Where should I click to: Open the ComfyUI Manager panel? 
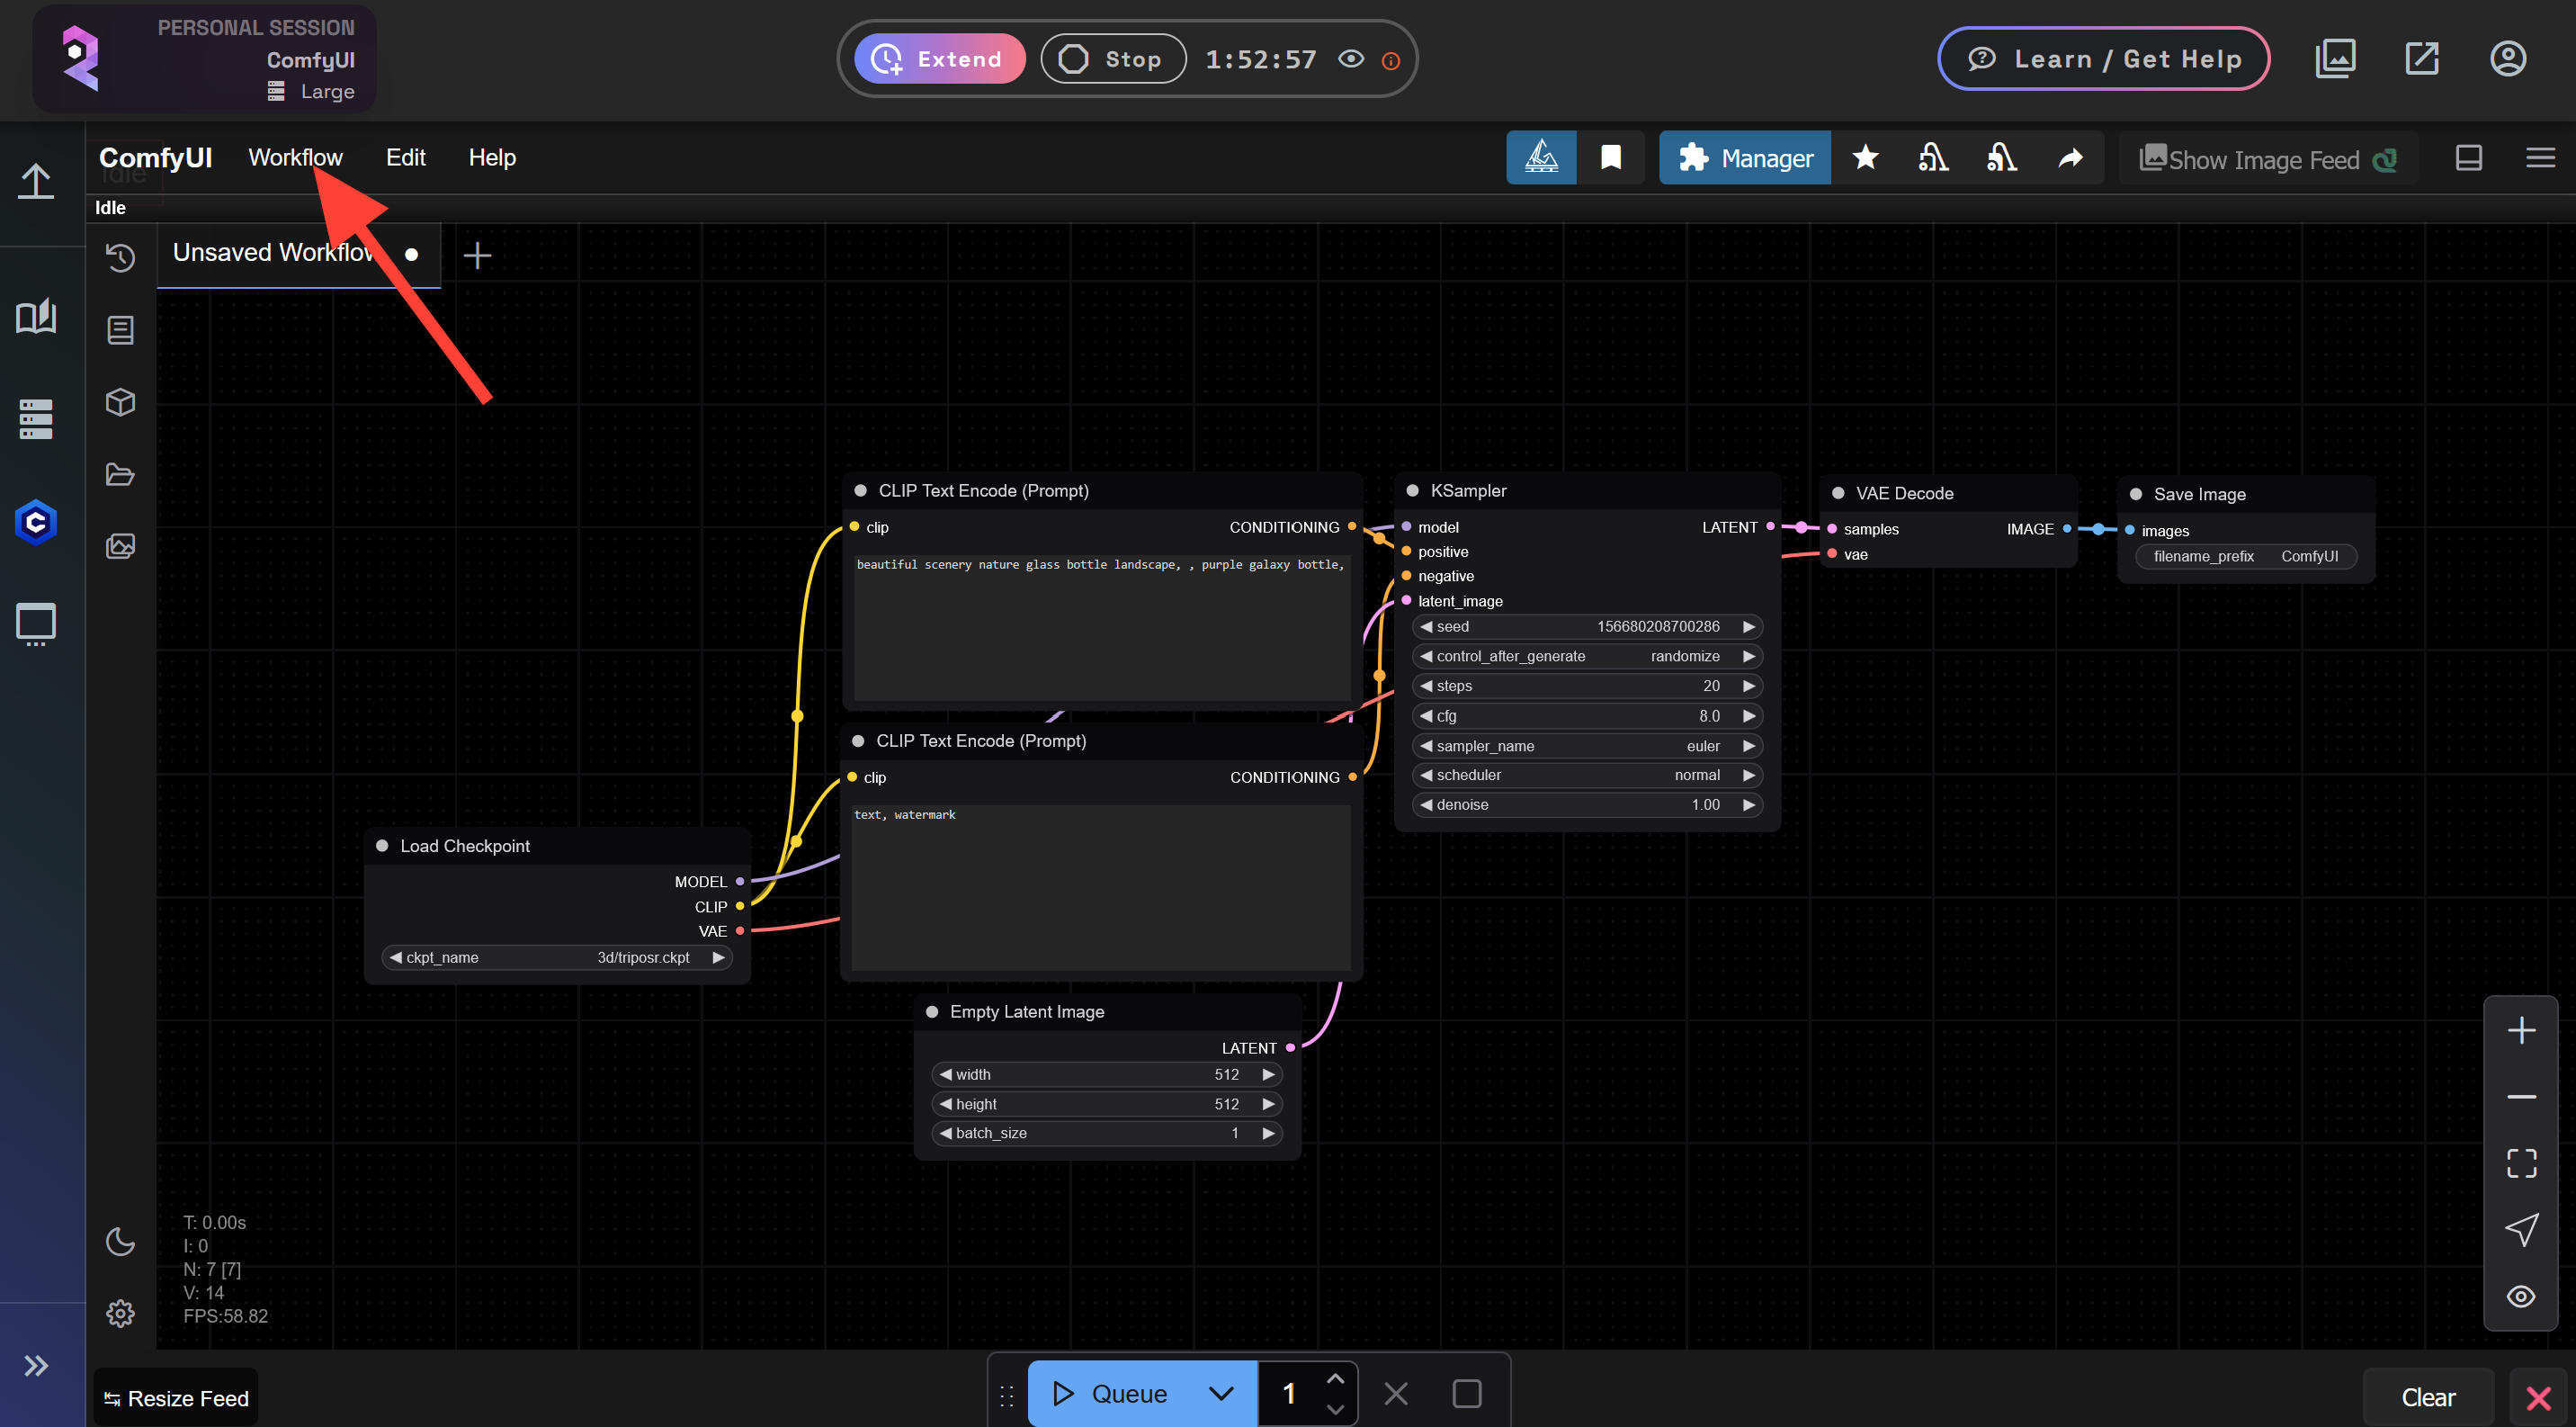click(x=1744, y=157)
